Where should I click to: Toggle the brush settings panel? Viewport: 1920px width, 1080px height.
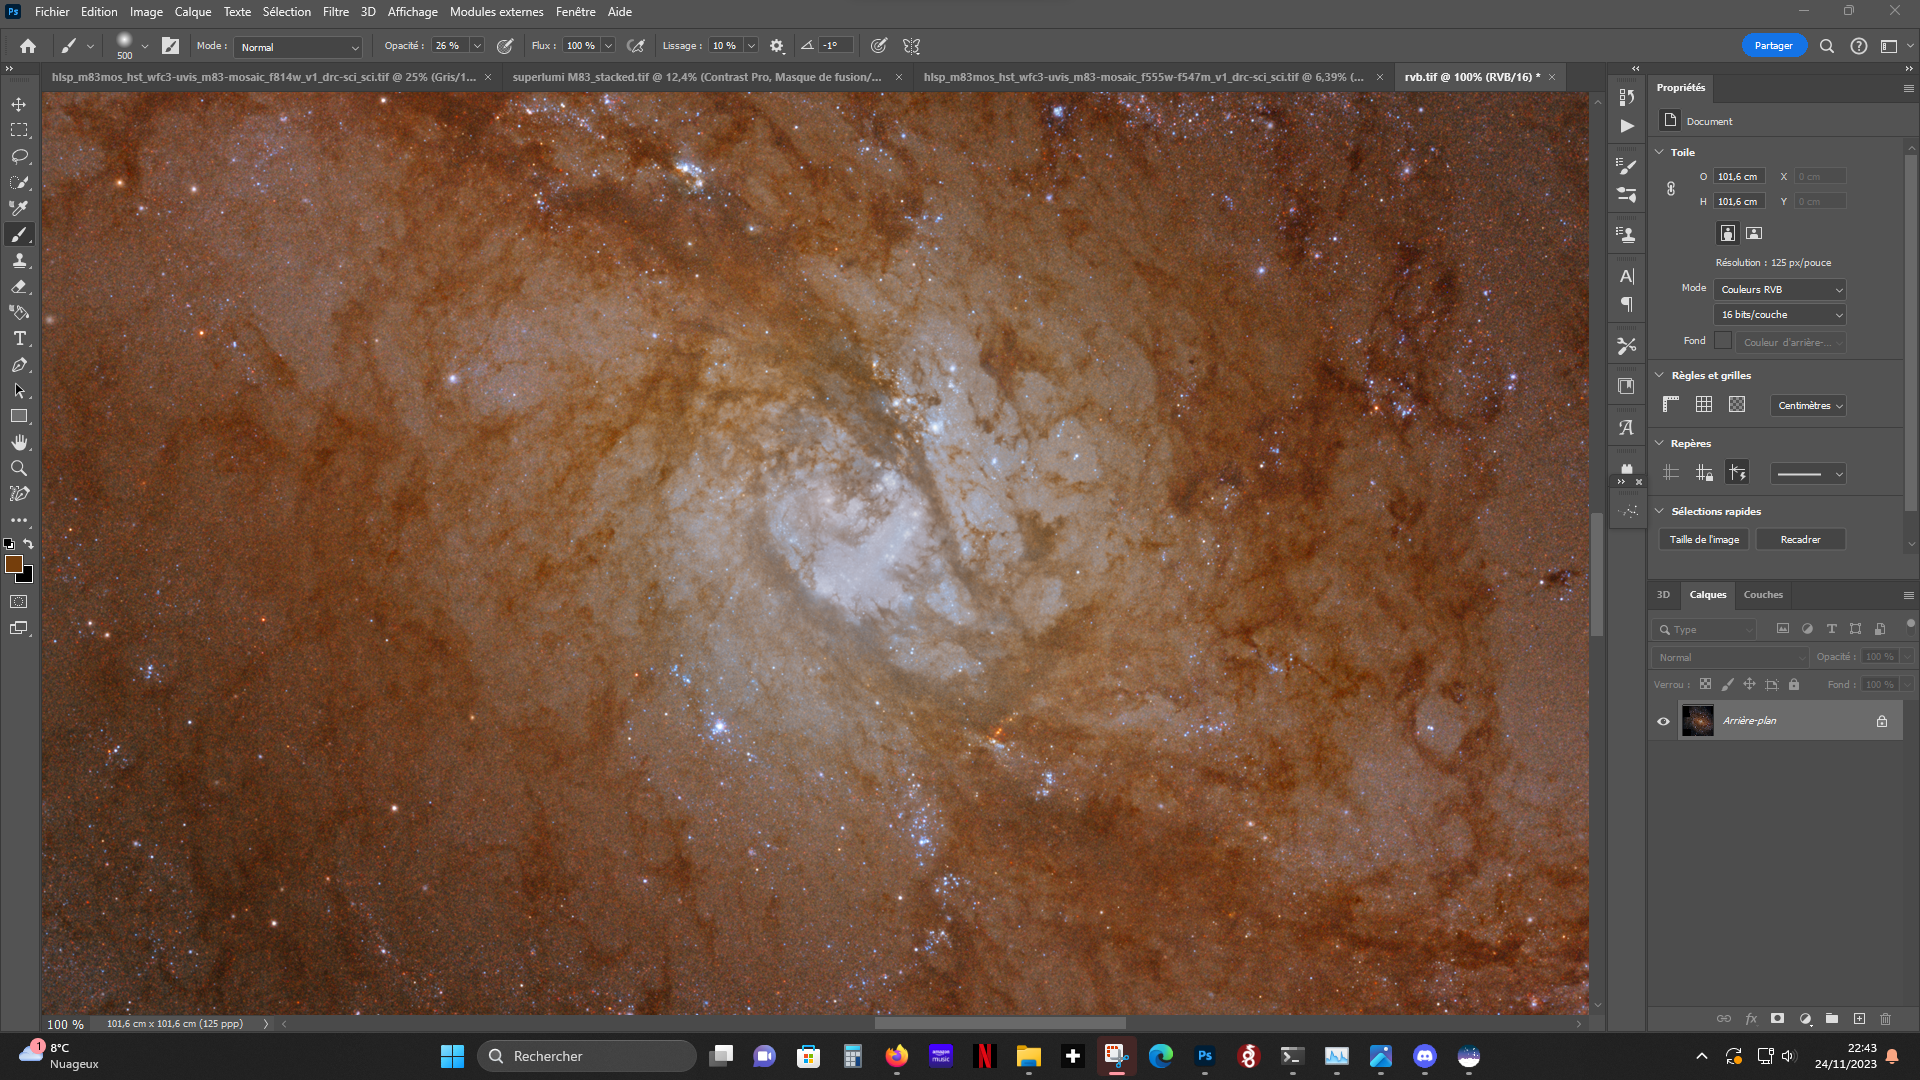click(x=171, y=46)
